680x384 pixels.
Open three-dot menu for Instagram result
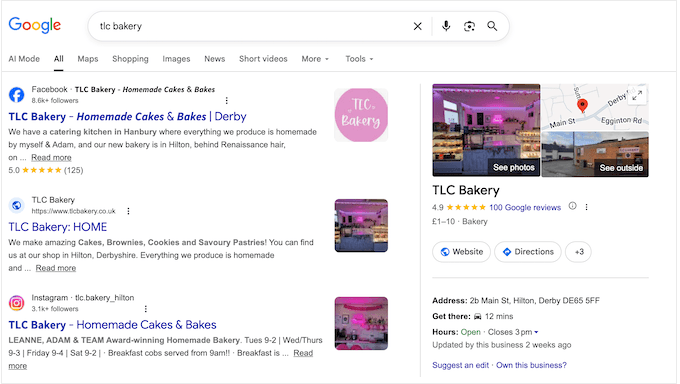(x=146, y=309)
